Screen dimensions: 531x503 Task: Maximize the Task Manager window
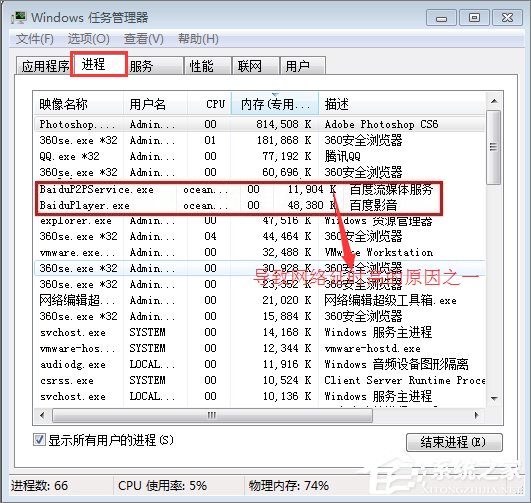coord(474,18)
